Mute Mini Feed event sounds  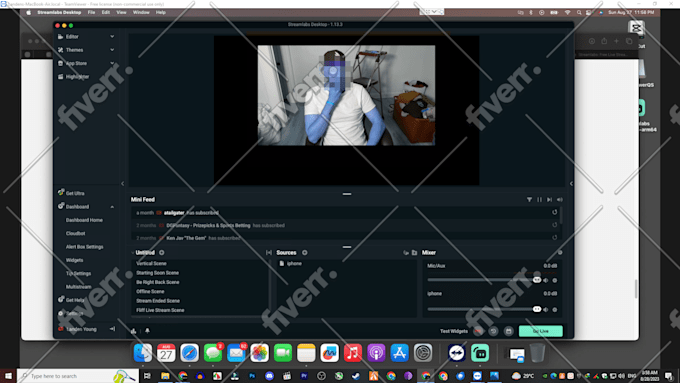(x=559, y=200)
